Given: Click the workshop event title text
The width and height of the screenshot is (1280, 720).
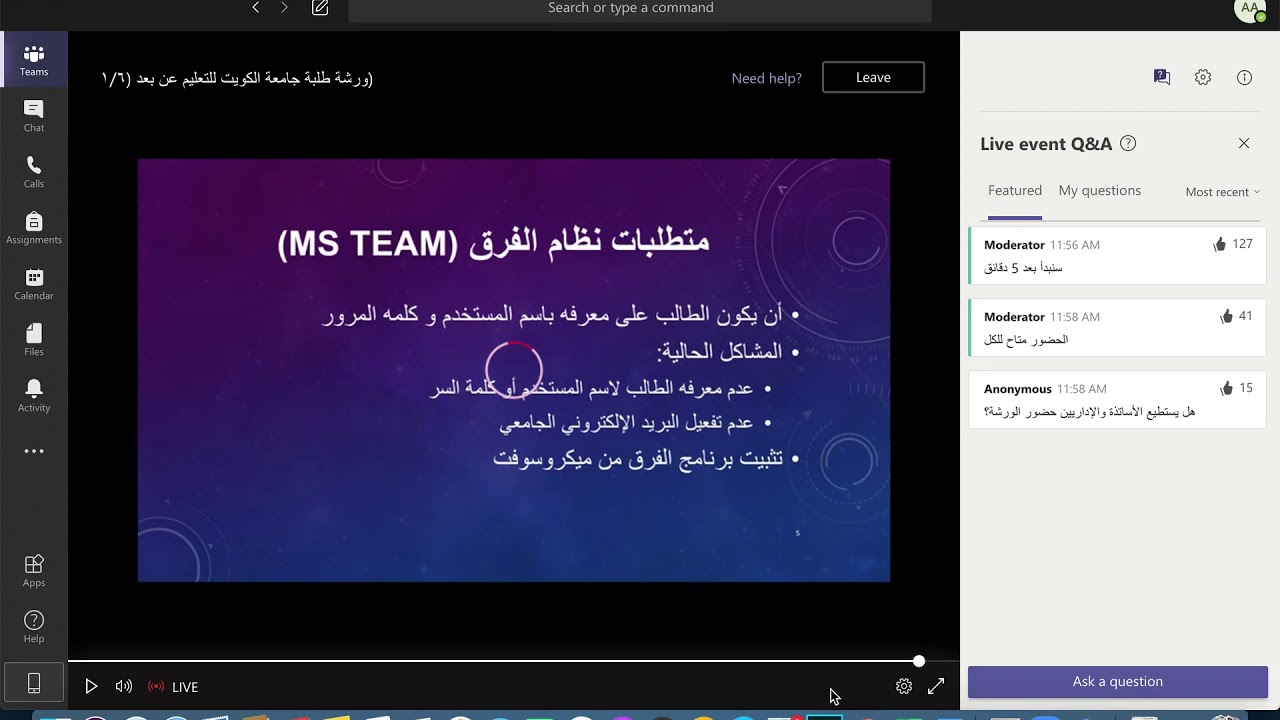Looking at the screenshot, I should tap(237, 78).
